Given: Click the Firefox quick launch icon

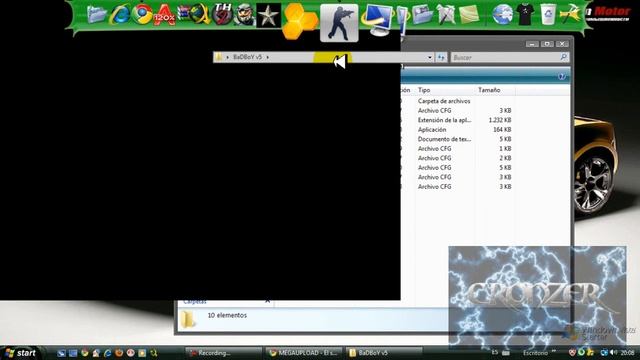Looking at the screenshot, I should tap(119, 353).
